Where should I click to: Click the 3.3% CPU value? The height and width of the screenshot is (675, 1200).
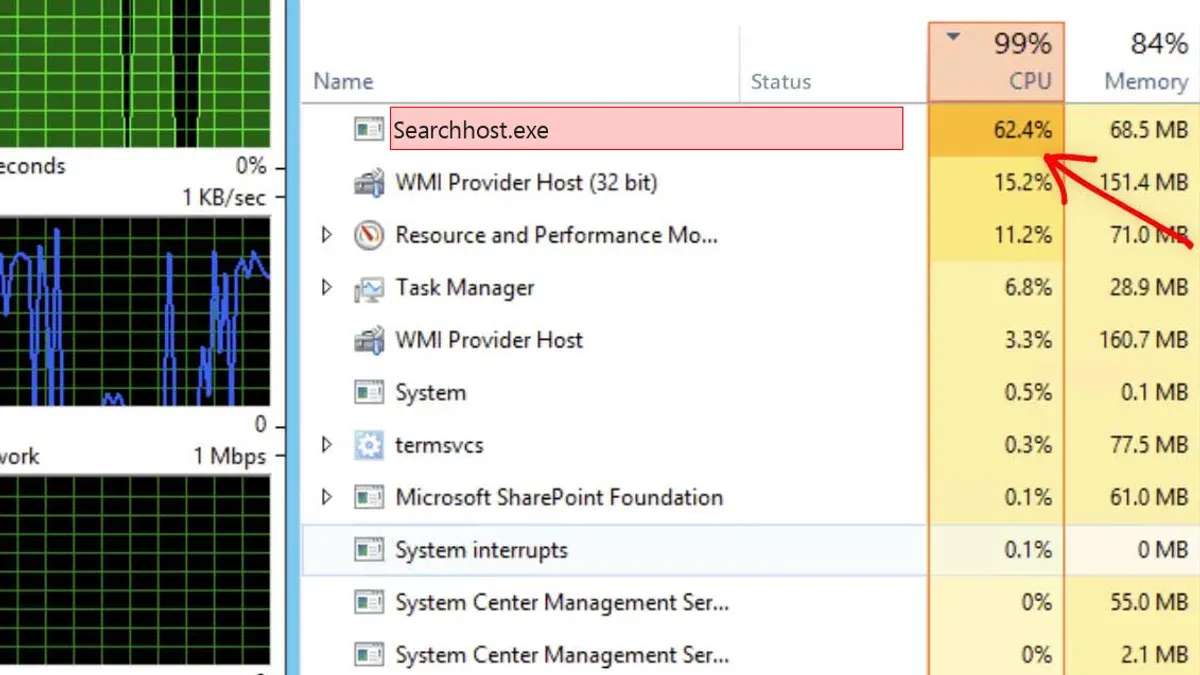coord(1028,340)
